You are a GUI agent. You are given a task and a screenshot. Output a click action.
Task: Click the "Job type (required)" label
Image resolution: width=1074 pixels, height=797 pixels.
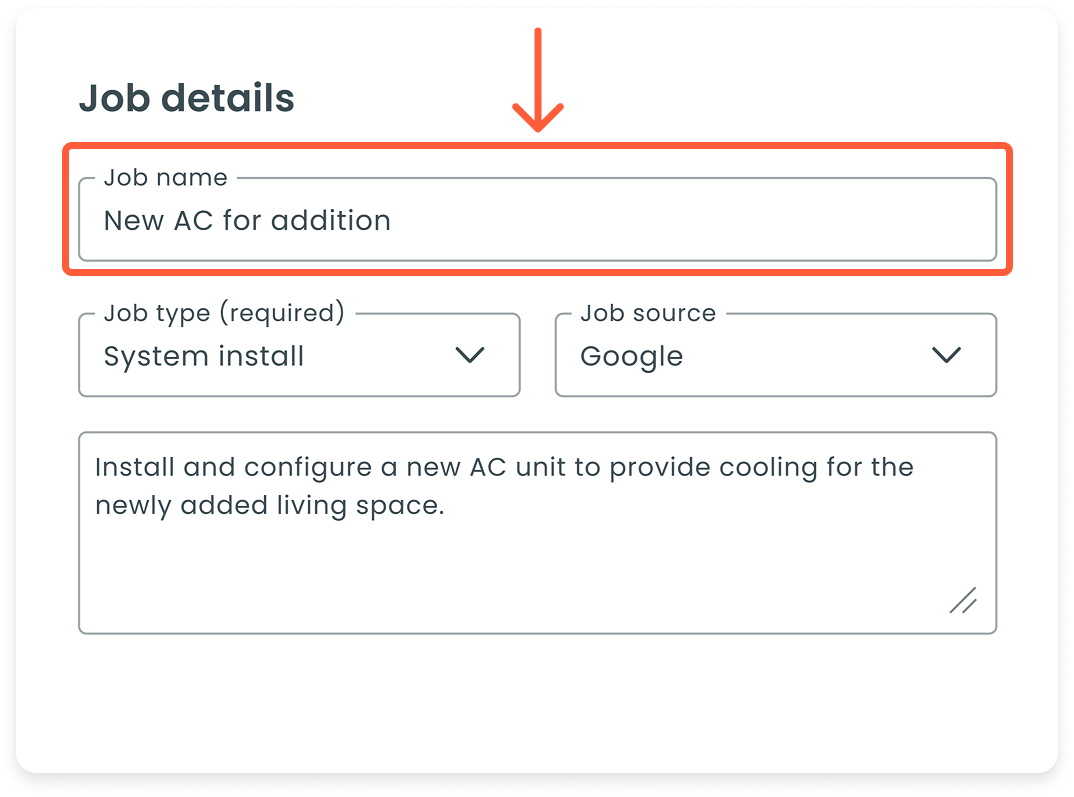[x=224, y=314]
